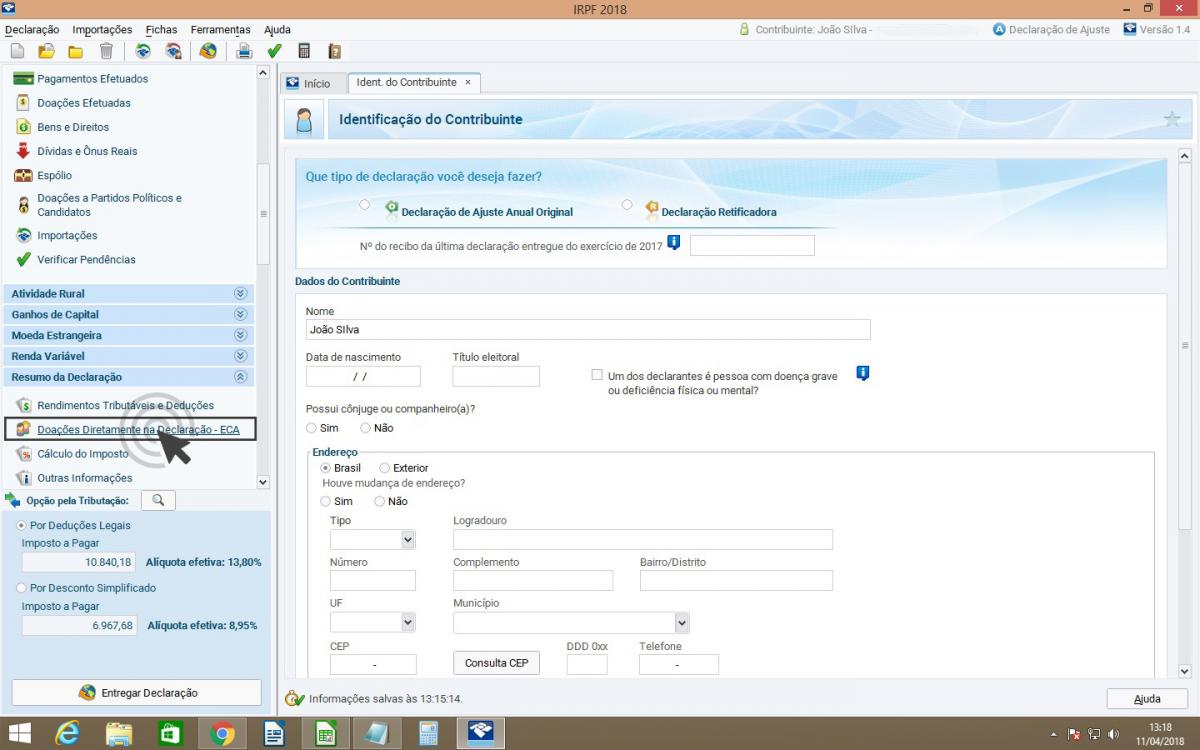Open Doações Diretamente na Declaração - ECA
The image size is (1200, 750).
point(131,429)
